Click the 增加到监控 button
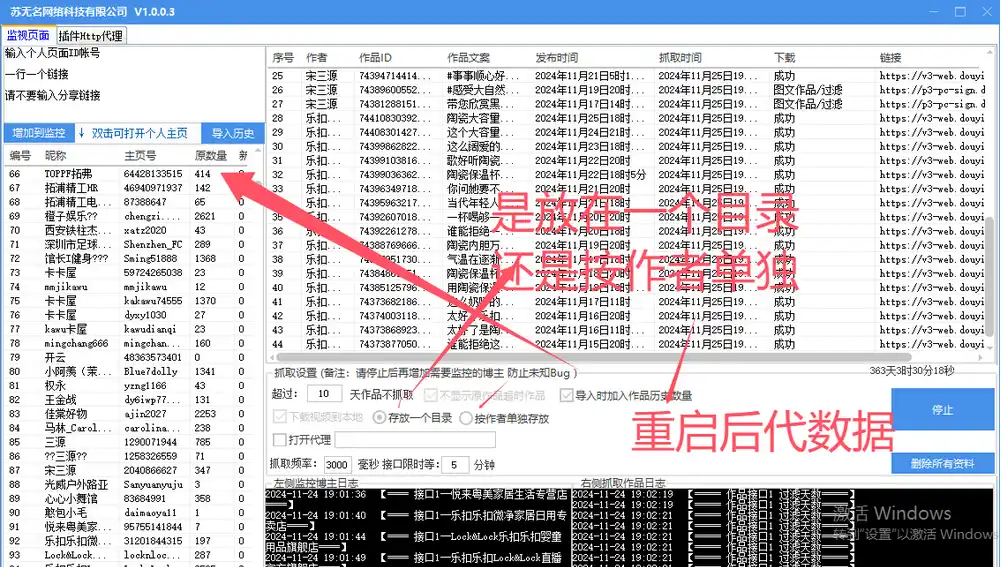1002x567 pixels. pyautogui.click(x=38, y=133)
